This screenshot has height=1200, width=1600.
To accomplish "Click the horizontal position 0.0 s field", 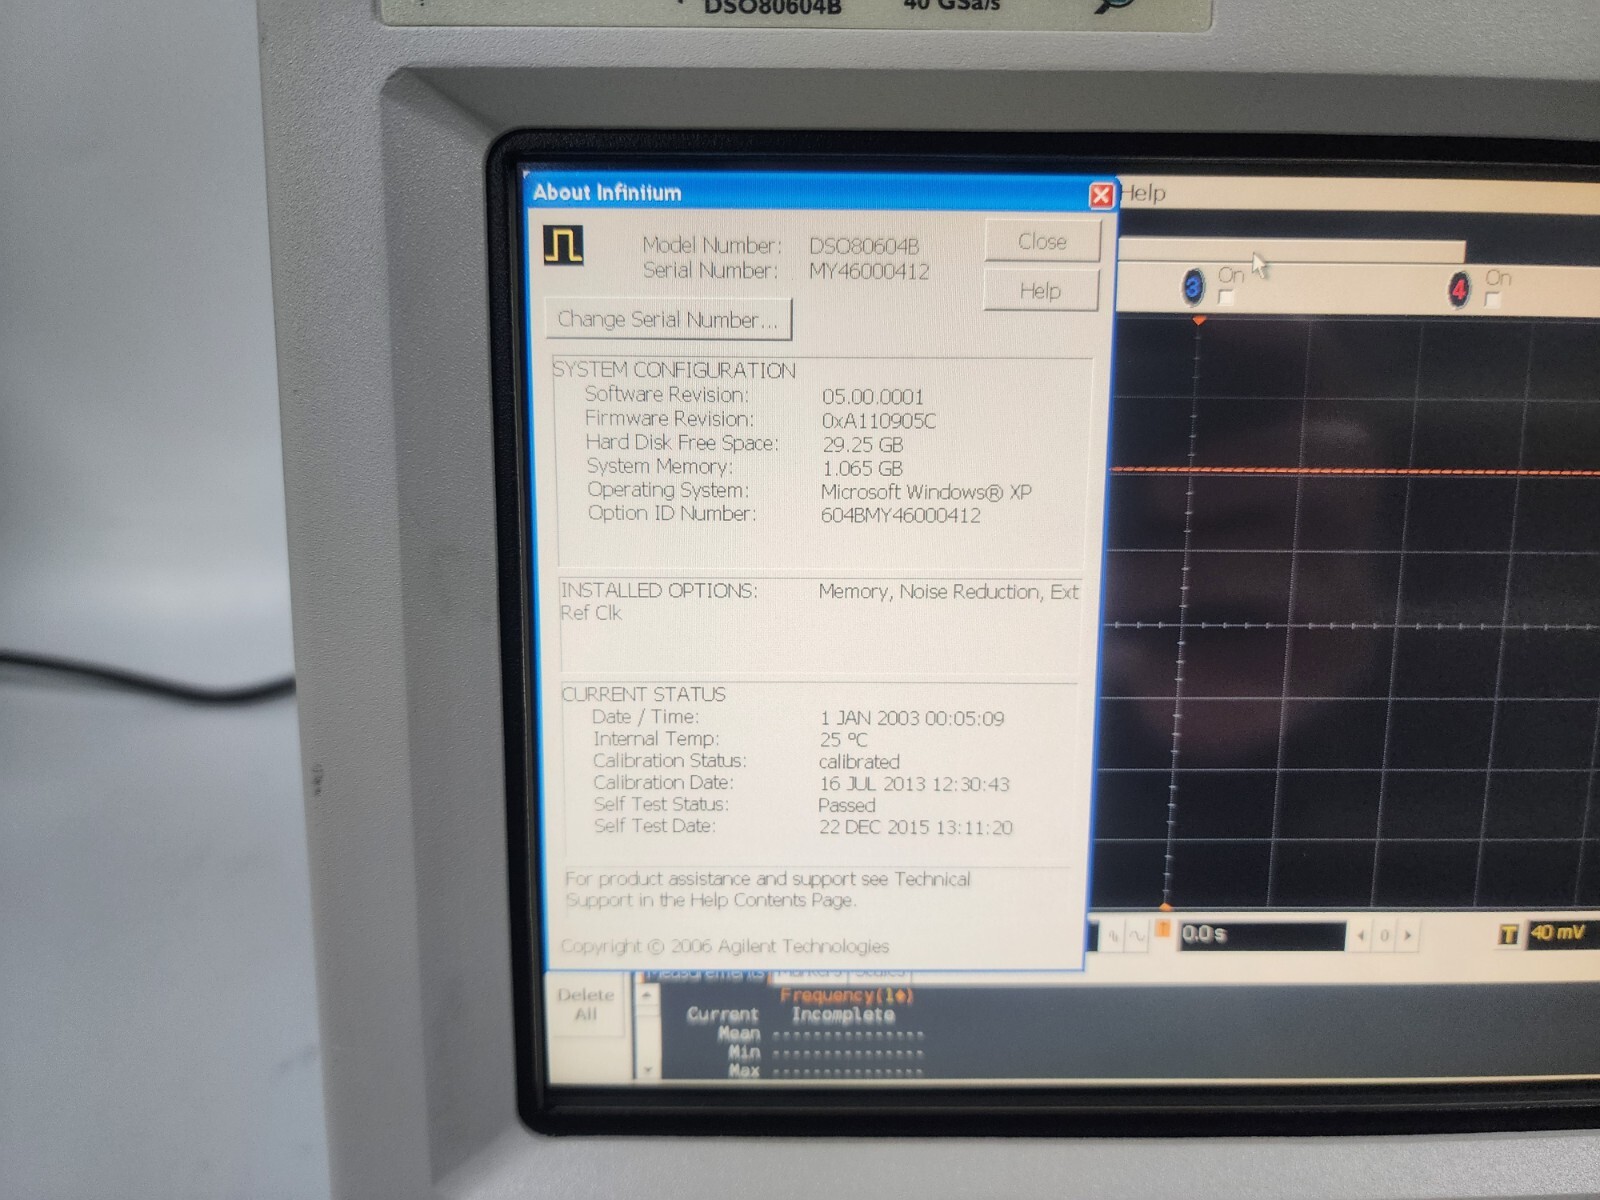I will 1262,935.
